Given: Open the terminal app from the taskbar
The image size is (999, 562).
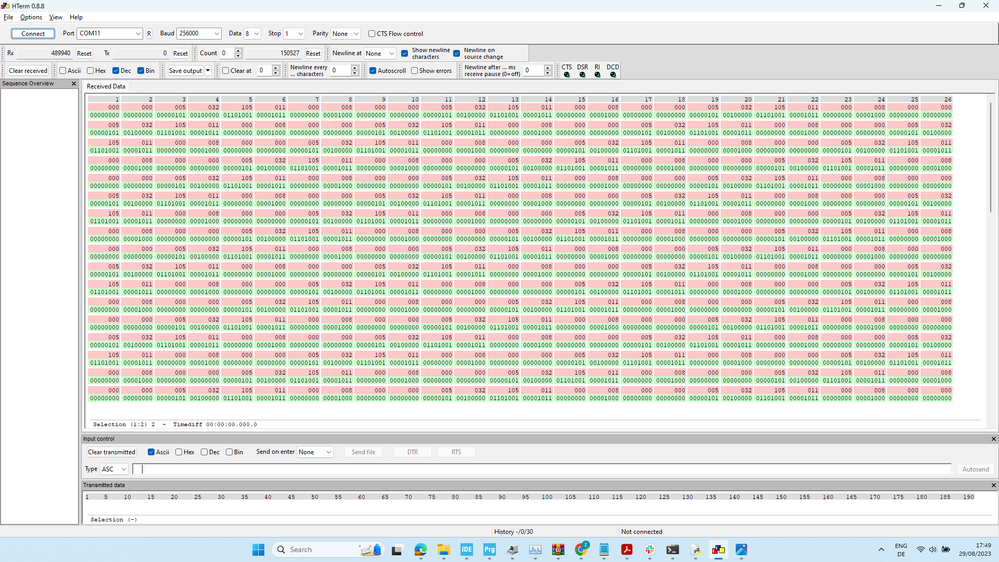Looking at the screenshot, I should tap(673, 549).
